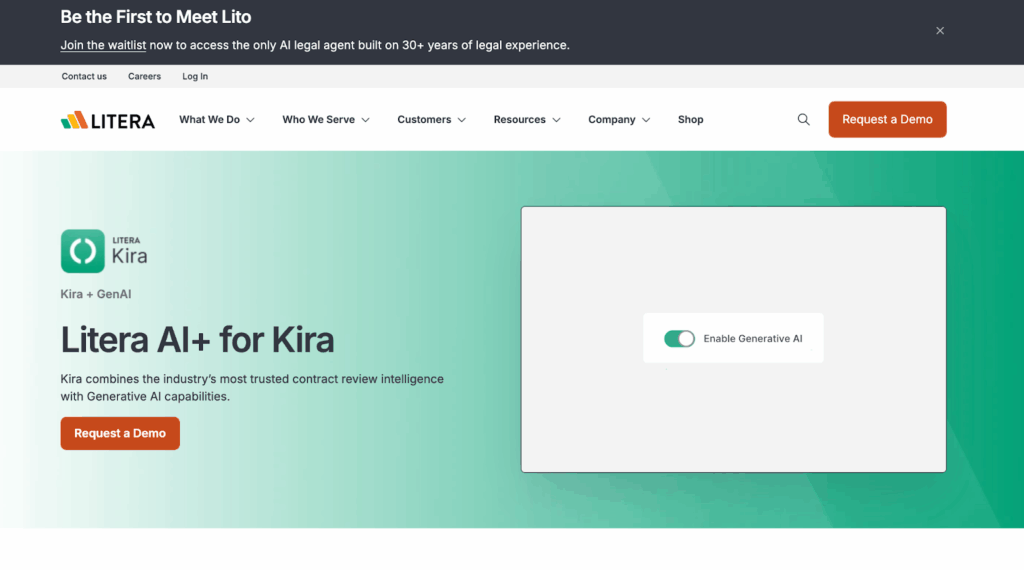Expand the Customers chevron
The height and width of the screenshot is (570, 1024).
(462, 120)
